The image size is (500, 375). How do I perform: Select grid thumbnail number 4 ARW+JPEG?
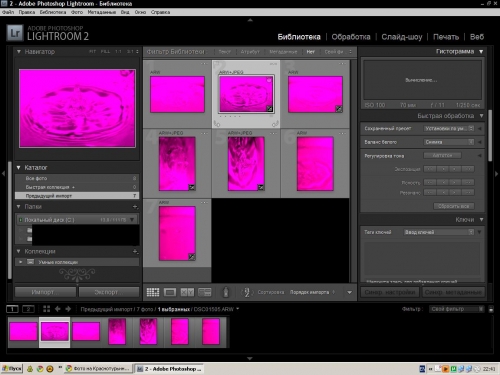pyautogui.click(x=177, y=164)
